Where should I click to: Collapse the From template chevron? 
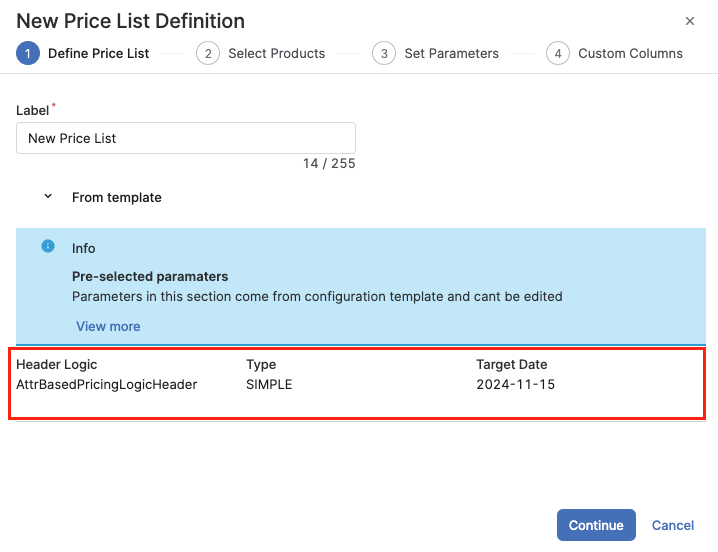pos(48,197)
